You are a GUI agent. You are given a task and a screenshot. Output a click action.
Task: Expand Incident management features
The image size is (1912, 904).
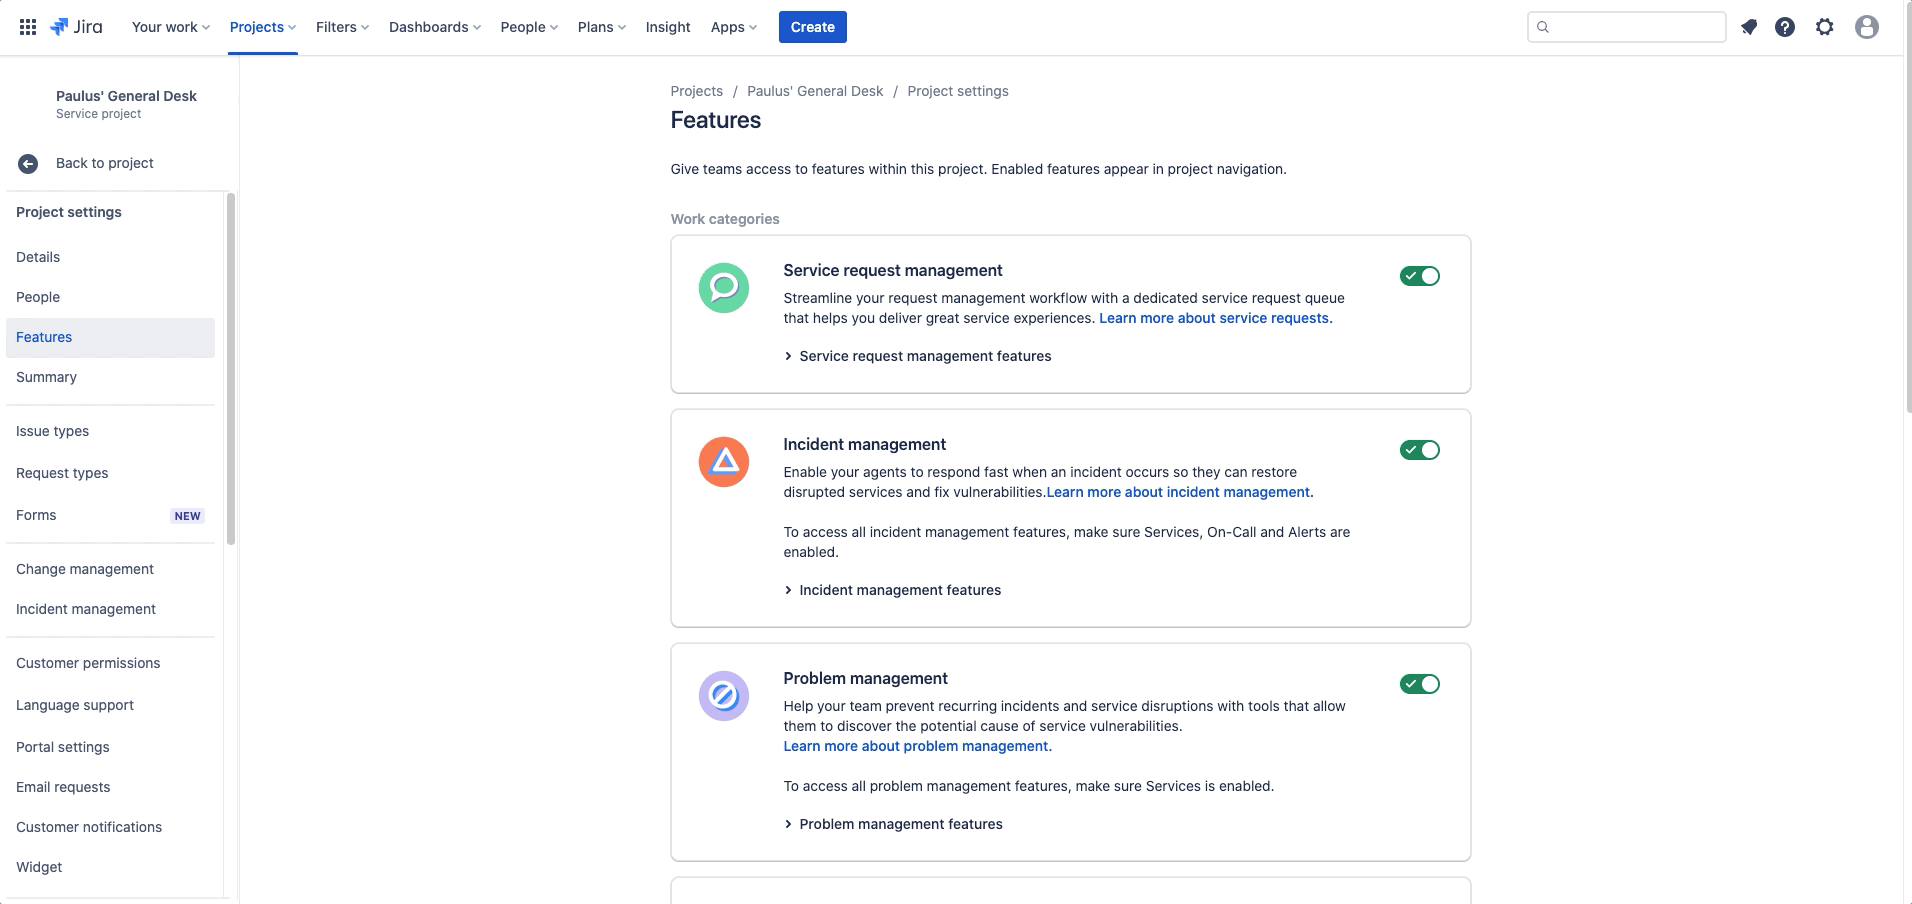tap(892, 590)
